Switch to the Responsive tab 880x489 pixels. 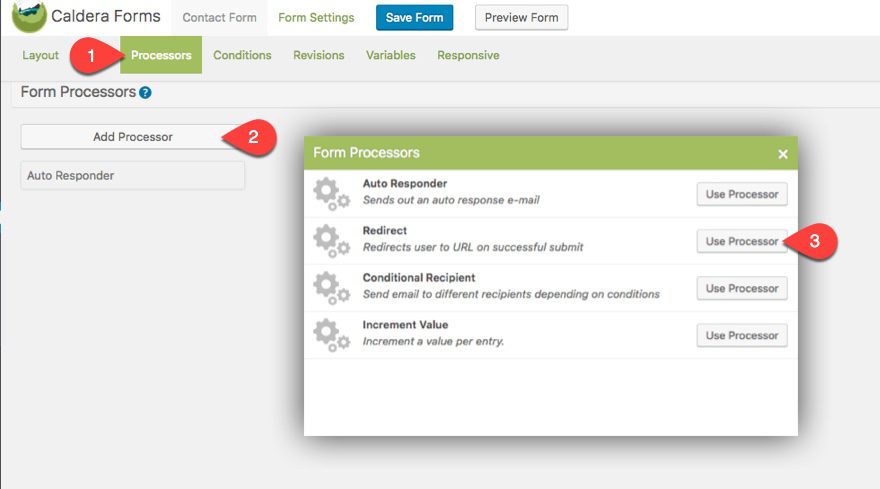(468, 55)
